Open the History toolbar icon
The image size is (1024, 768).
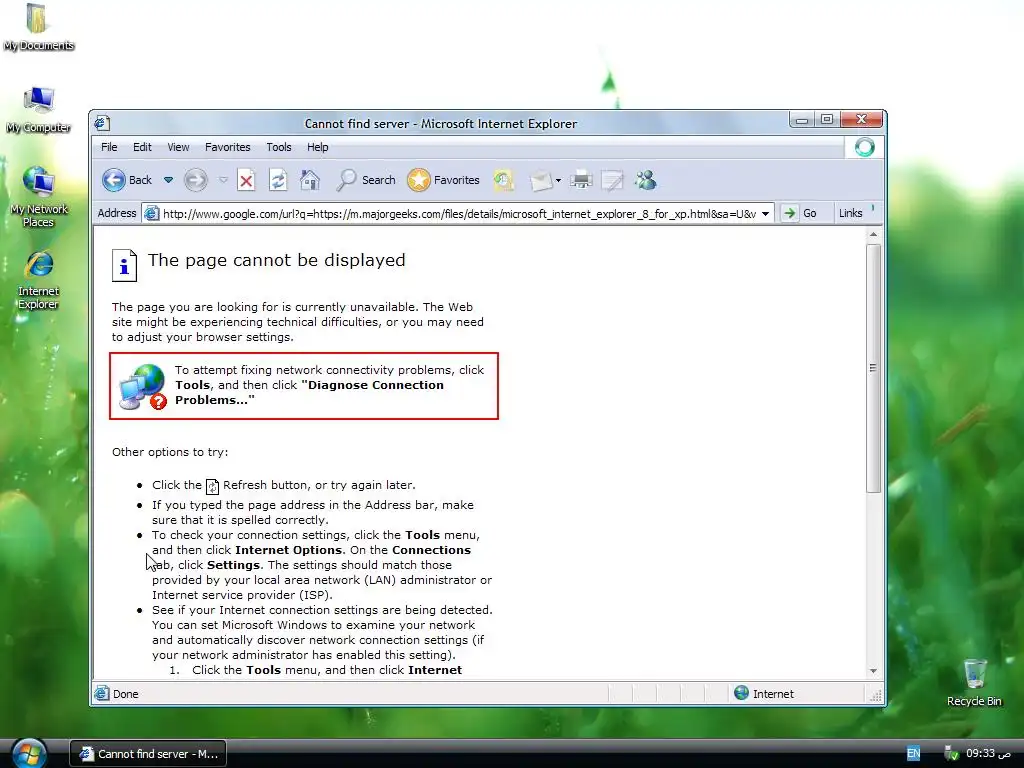pyautogui.click(x=504, y=180)
